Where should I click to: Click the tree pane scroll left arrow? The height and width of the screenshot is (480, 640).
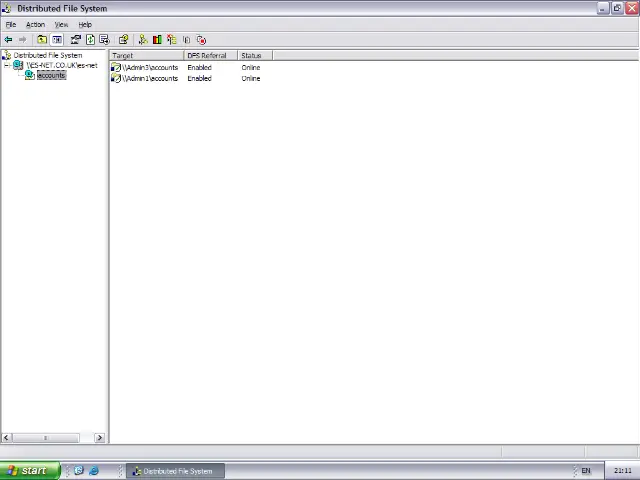click(6, 438)
